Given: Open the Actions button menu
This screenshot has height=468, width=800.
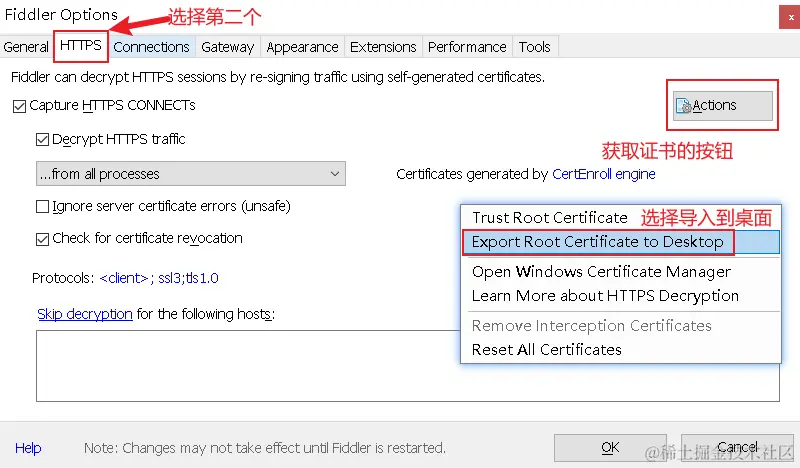Looking at the screenshot, I should click(722, 106).
